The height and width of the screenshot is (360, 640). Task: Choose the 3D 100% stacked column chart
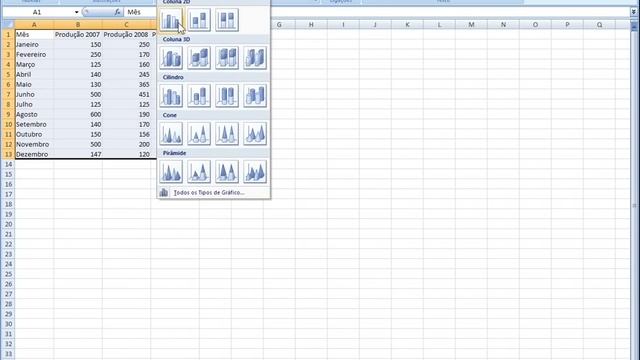click(x=227, y=58)
